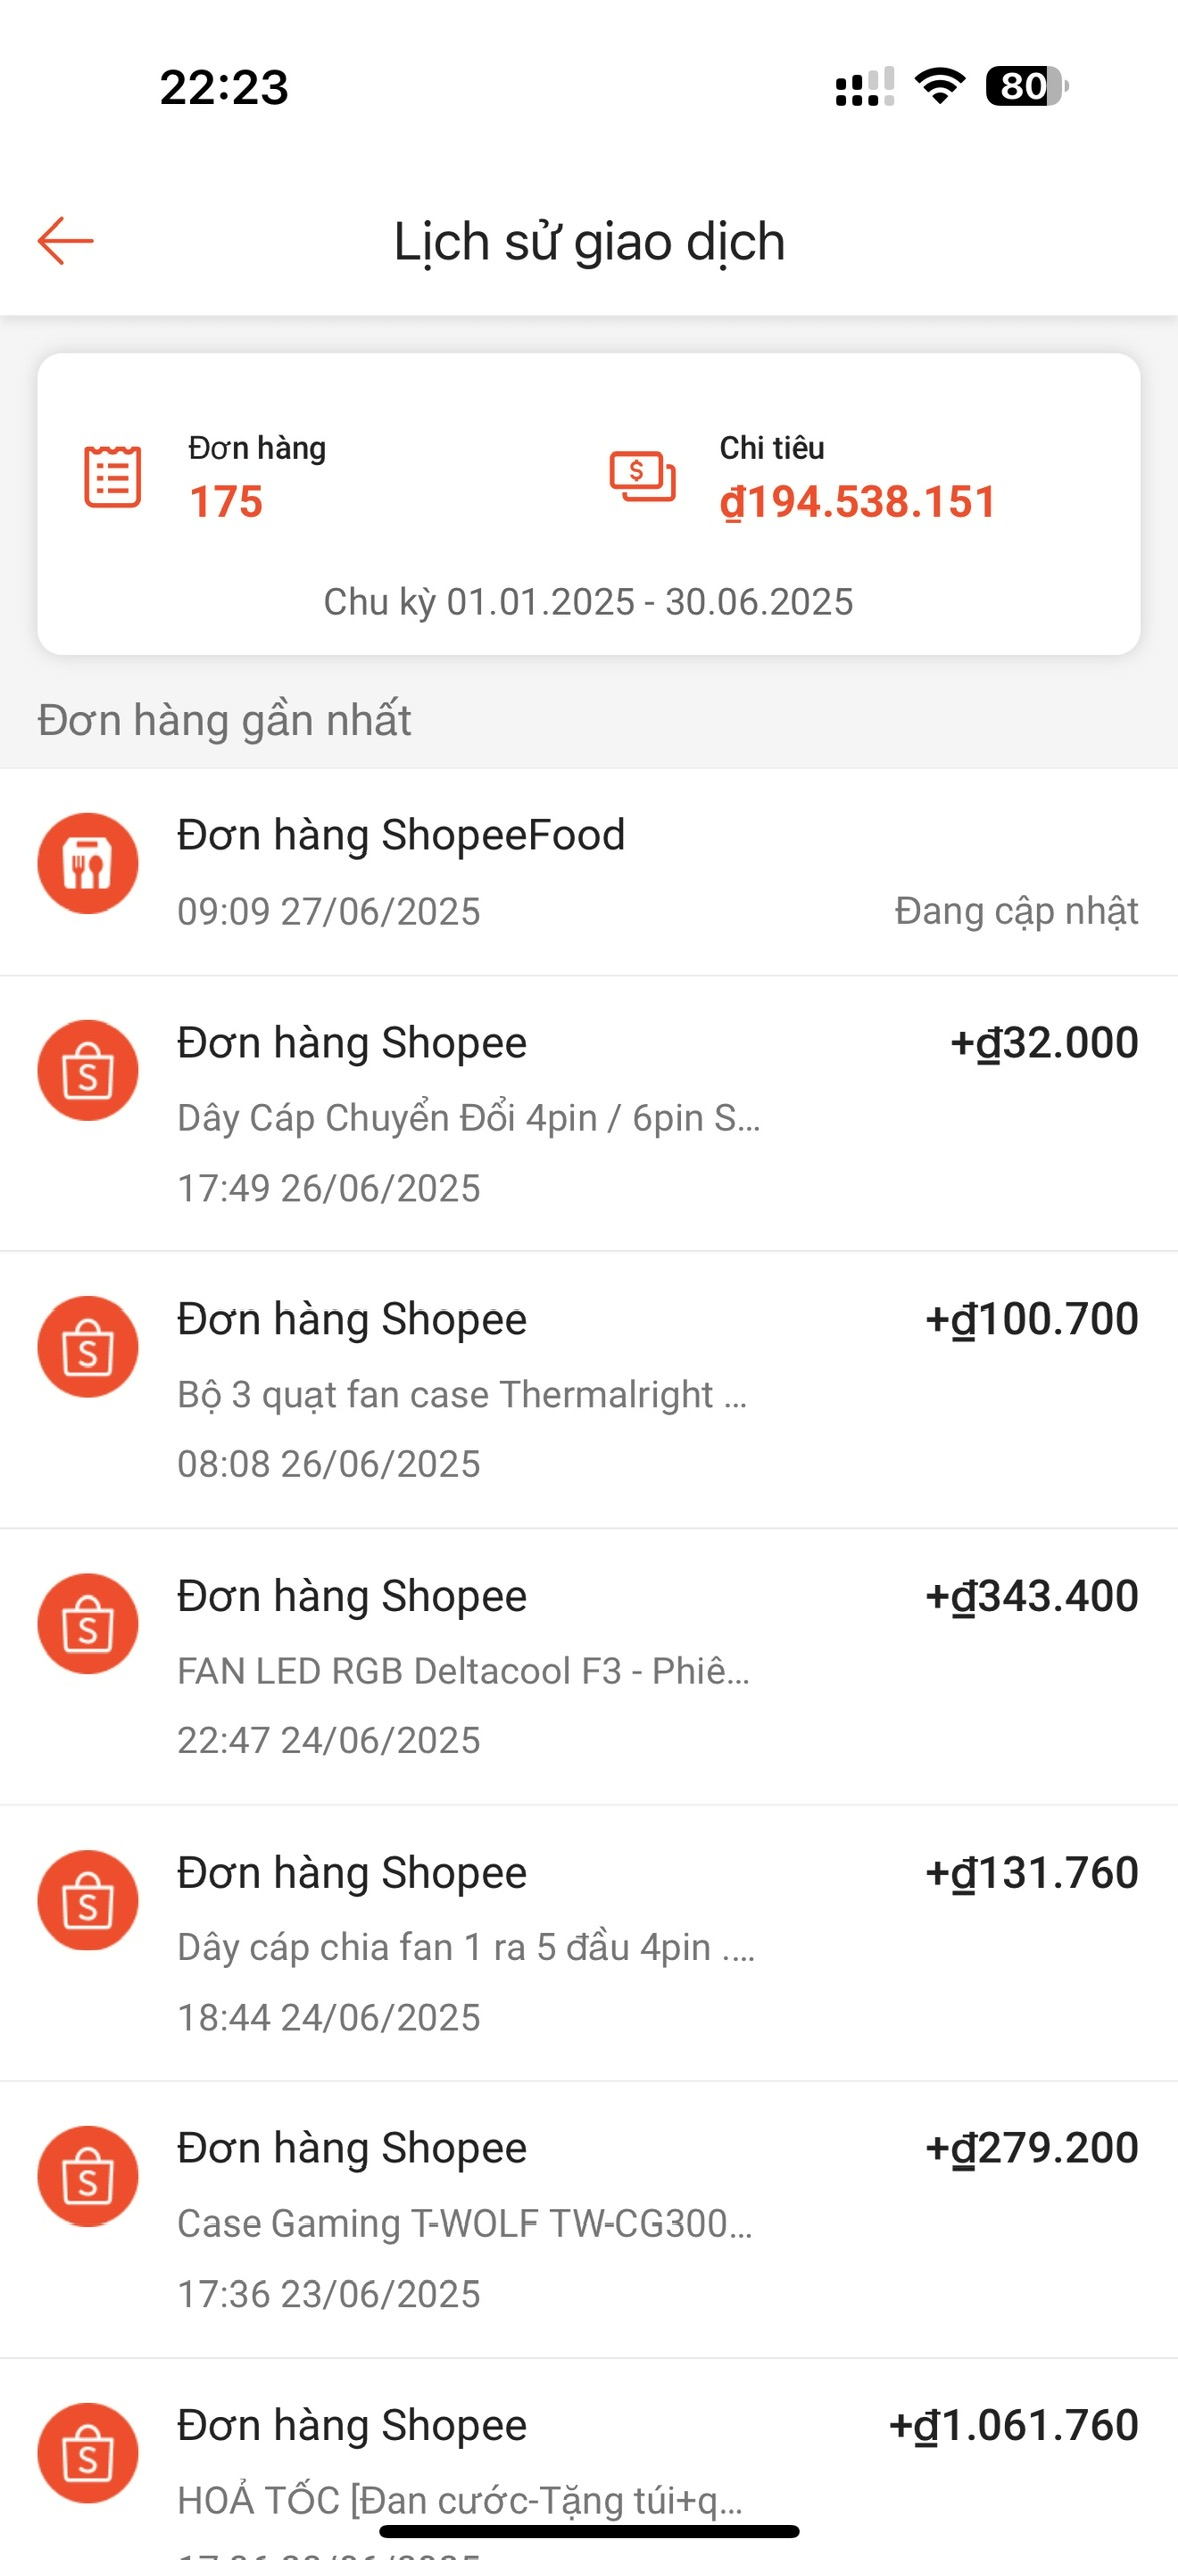1178x2560 pixels.
Task: Tap shopping bag icon for T-WOLF case order
Action: [88, 2176]
